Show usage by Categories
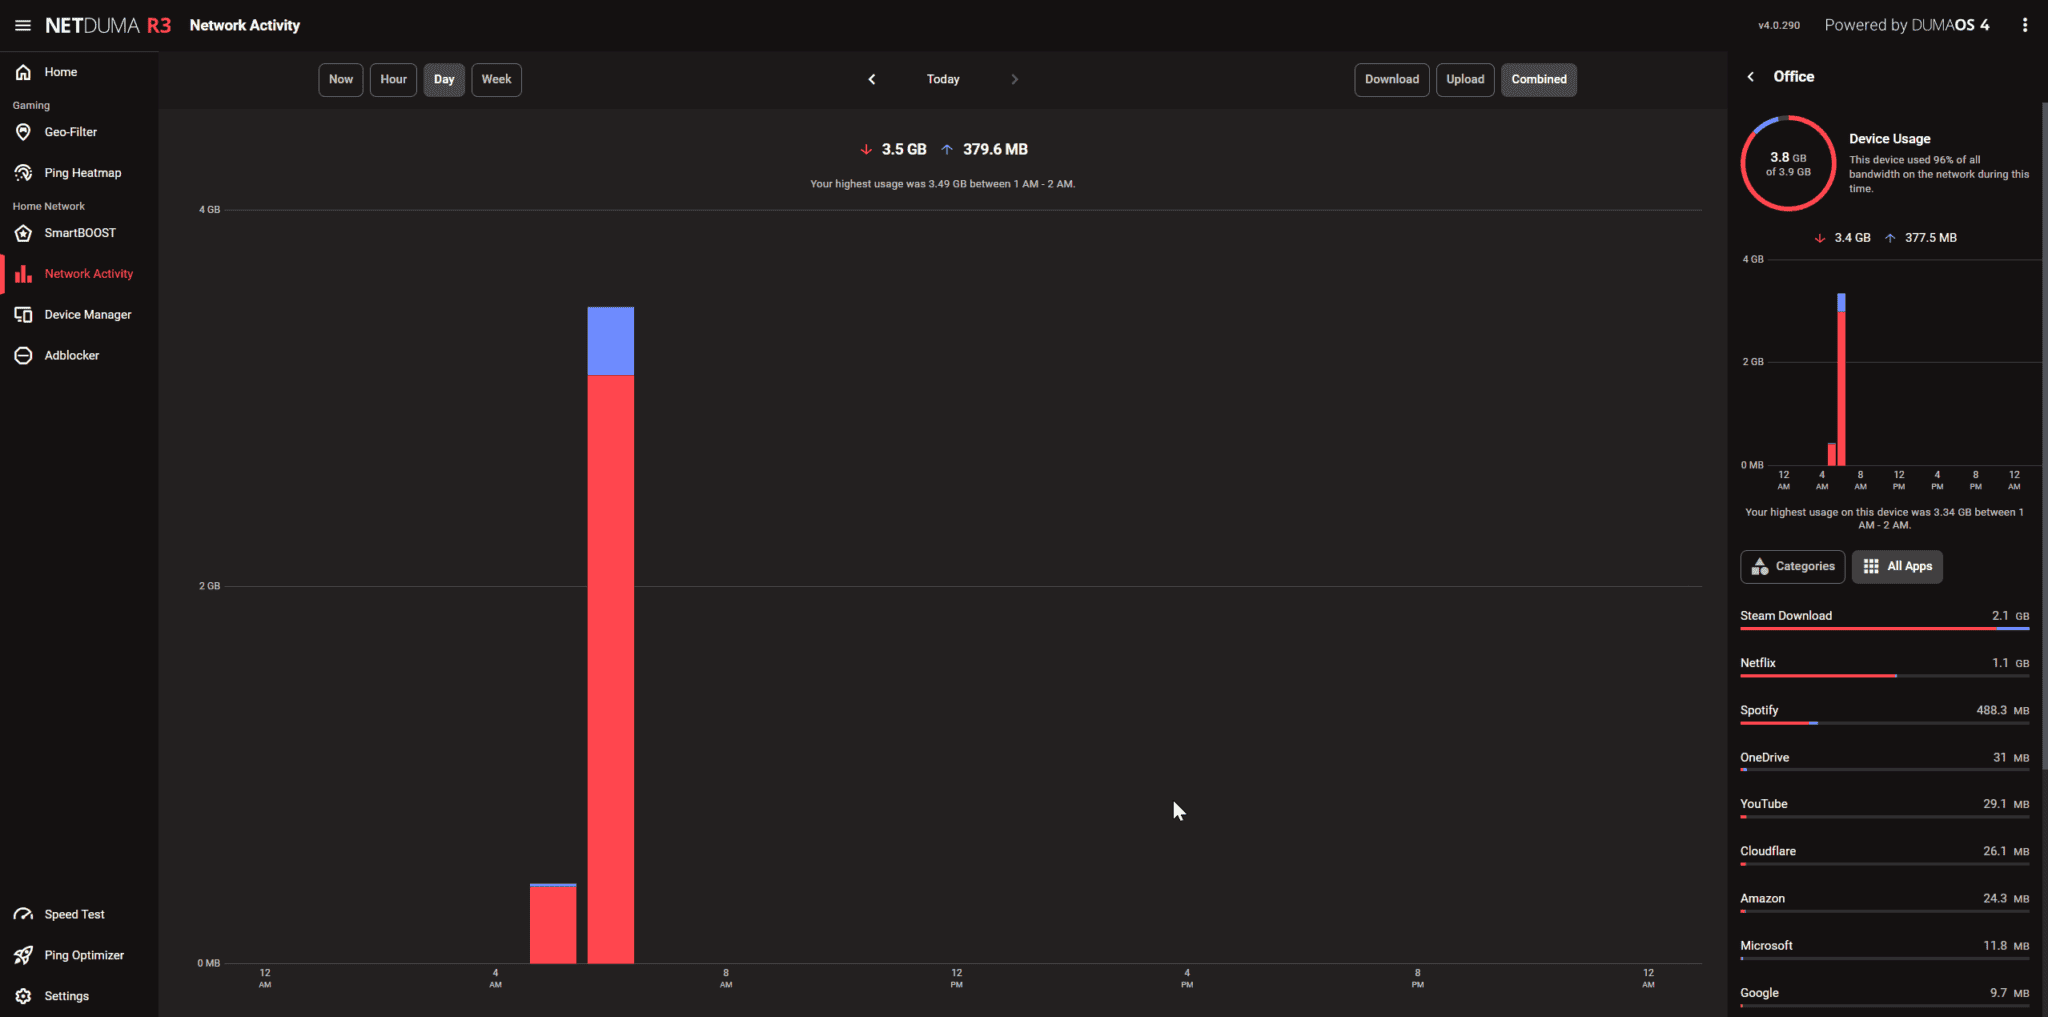Screen dimensions: 2048x1017 click(1793, 567)
